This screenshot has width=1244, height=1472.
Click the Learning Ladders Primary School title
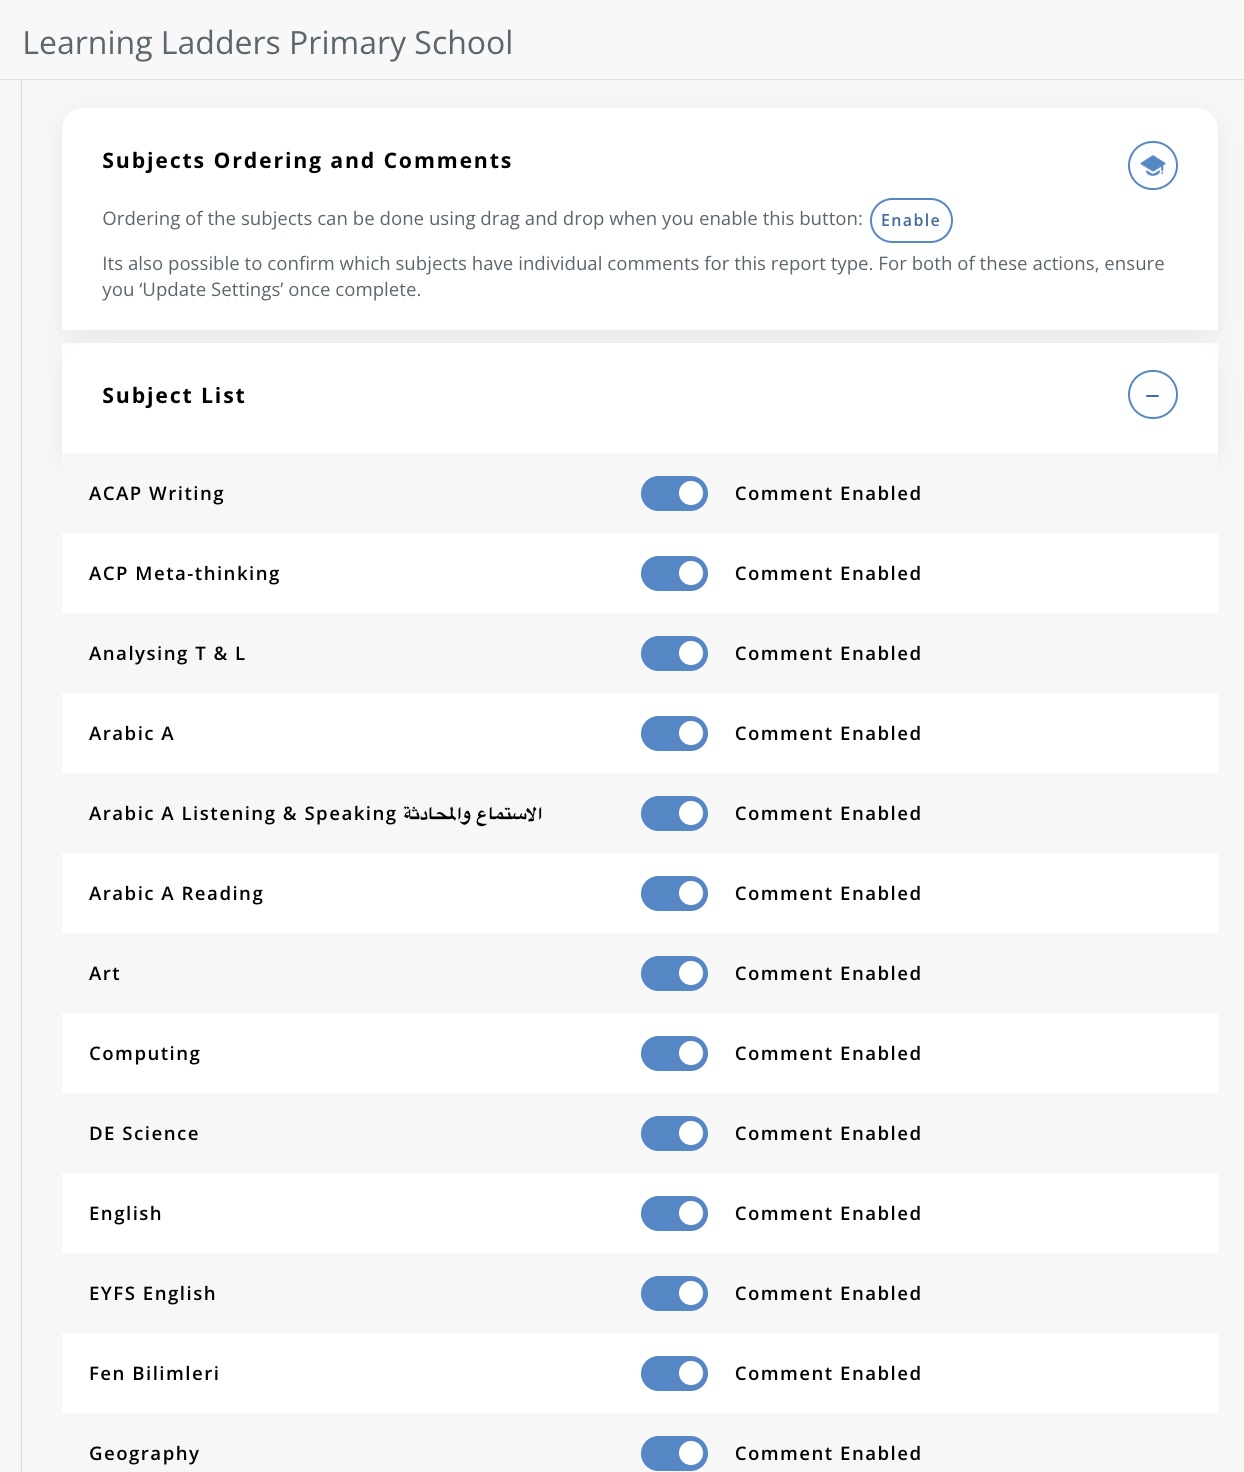point(267,43)
